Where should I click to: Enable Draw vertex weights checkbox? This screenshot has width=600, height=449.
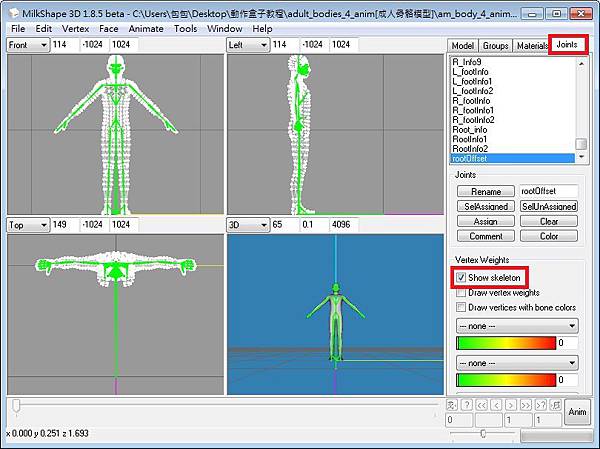click(x=461, y=292)
